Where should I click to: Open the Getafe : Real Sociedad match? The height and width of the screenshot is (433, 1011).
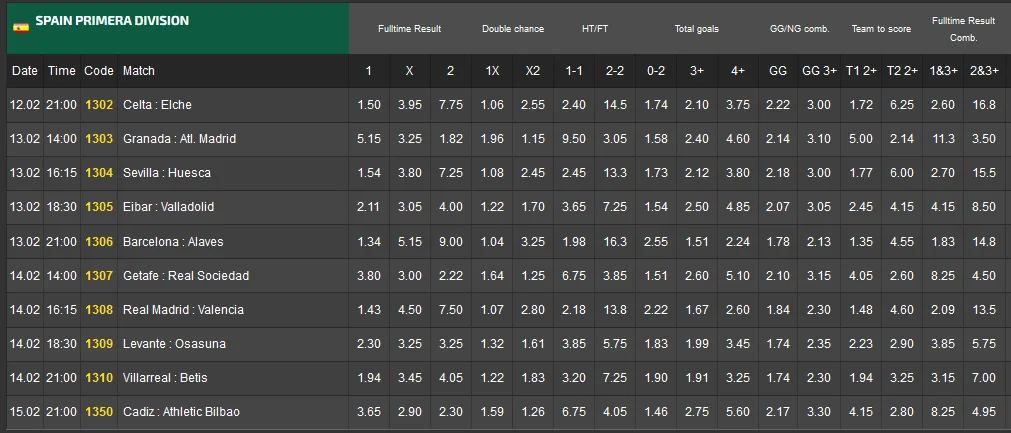[186, 275]
